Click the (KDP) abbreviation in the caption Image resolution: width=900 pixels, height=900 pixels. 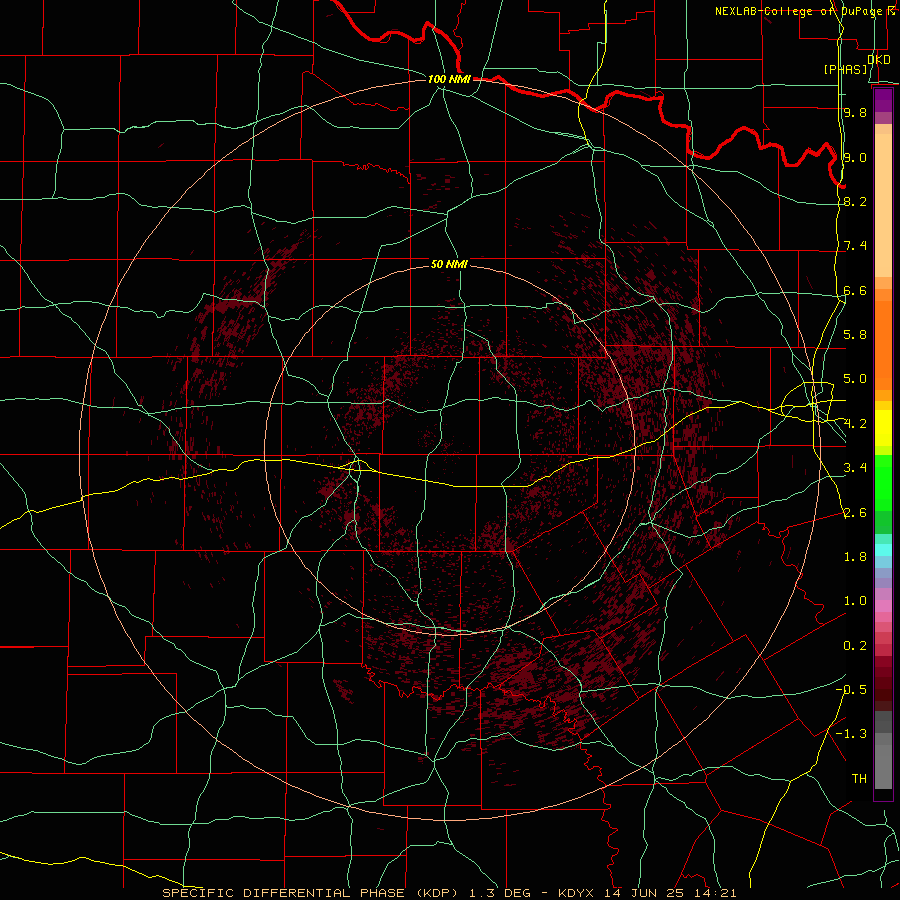click(x=435, y=893)
